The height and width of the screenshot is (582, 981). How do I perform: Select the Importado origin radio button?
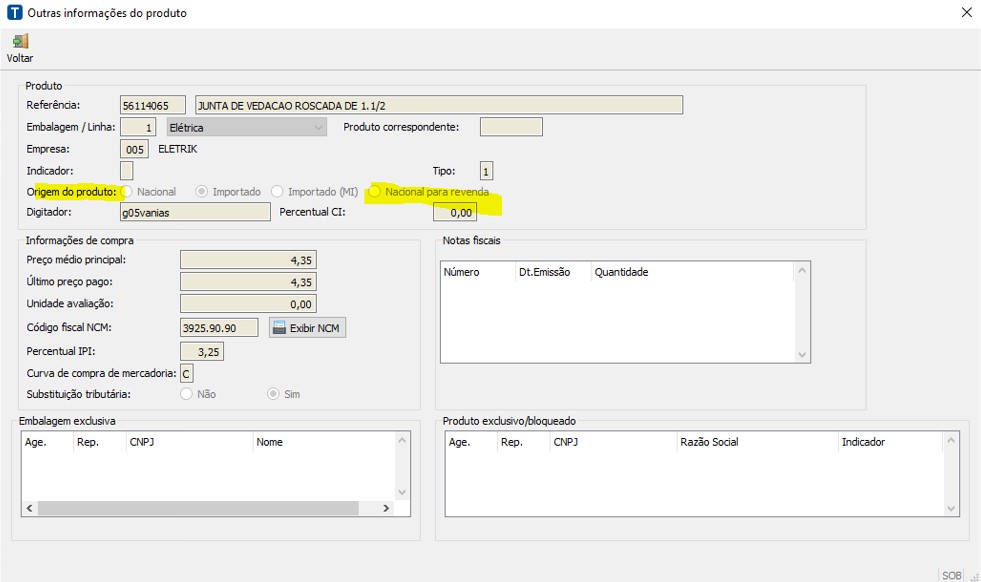point(202,191)
